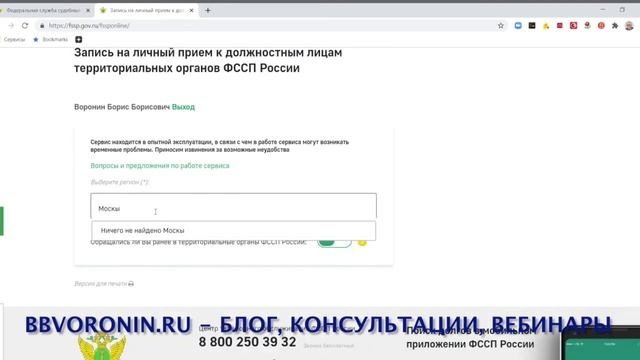The image size is (640, 360).
Task: Click the user name 'Воронин Борис Борисович'
Action: [122, 107]
